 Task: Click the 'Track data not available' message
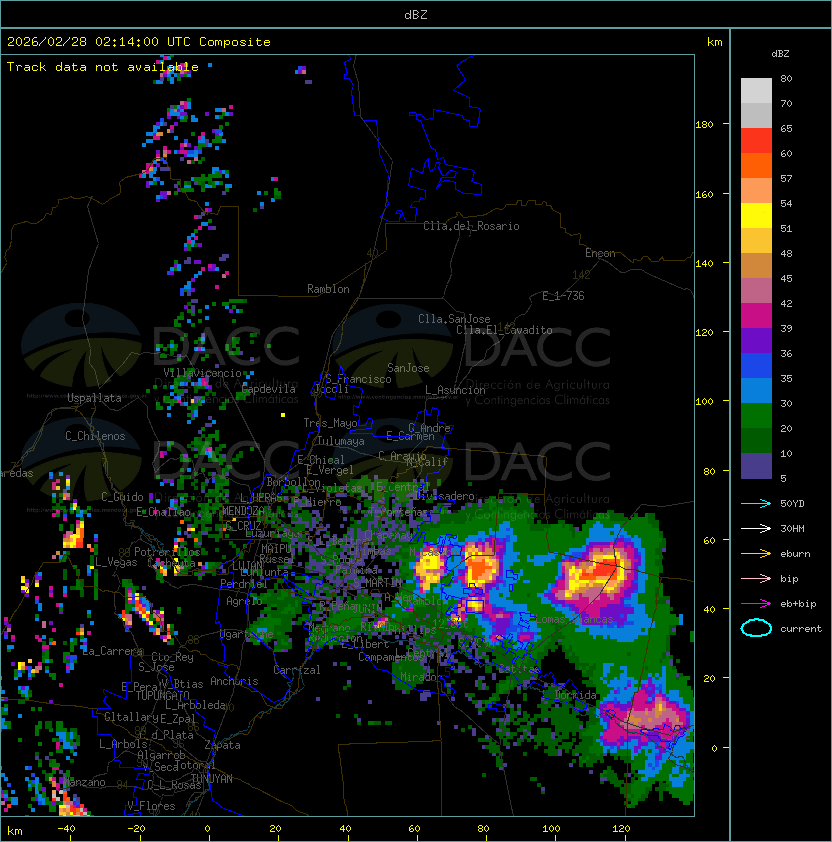103,67
